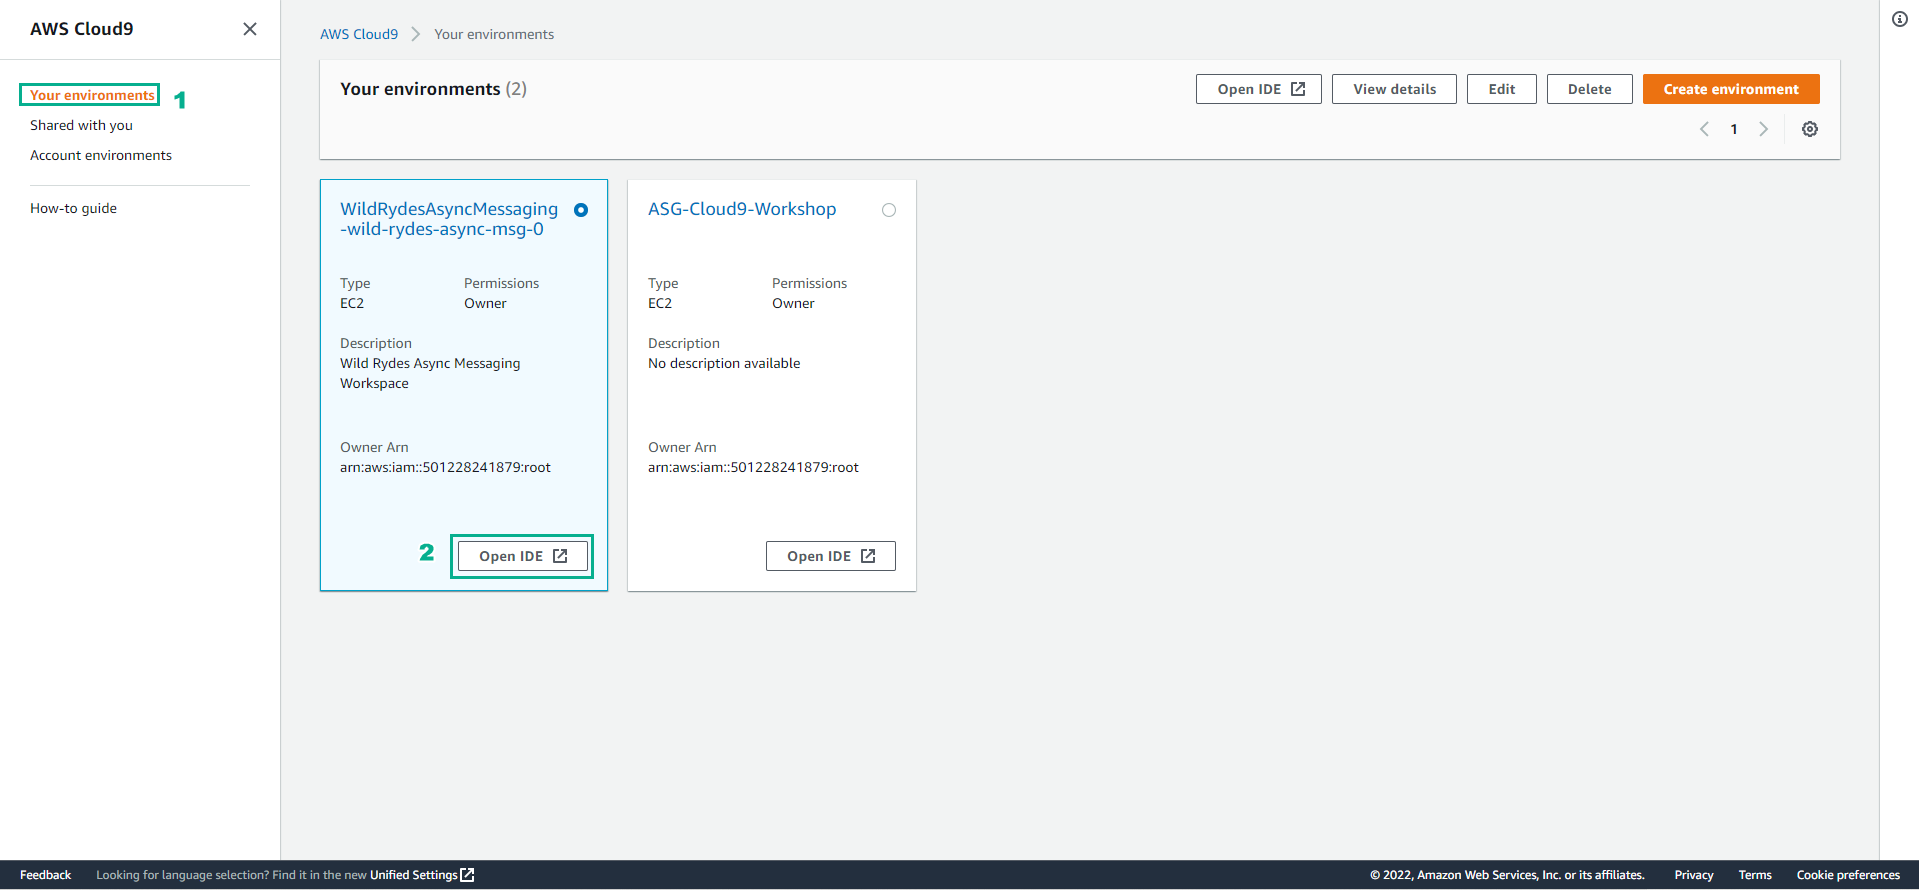This screenshot has height=890, width=1919.
Task: Open Shared with you in the sidebar
Action: point(81,125)
